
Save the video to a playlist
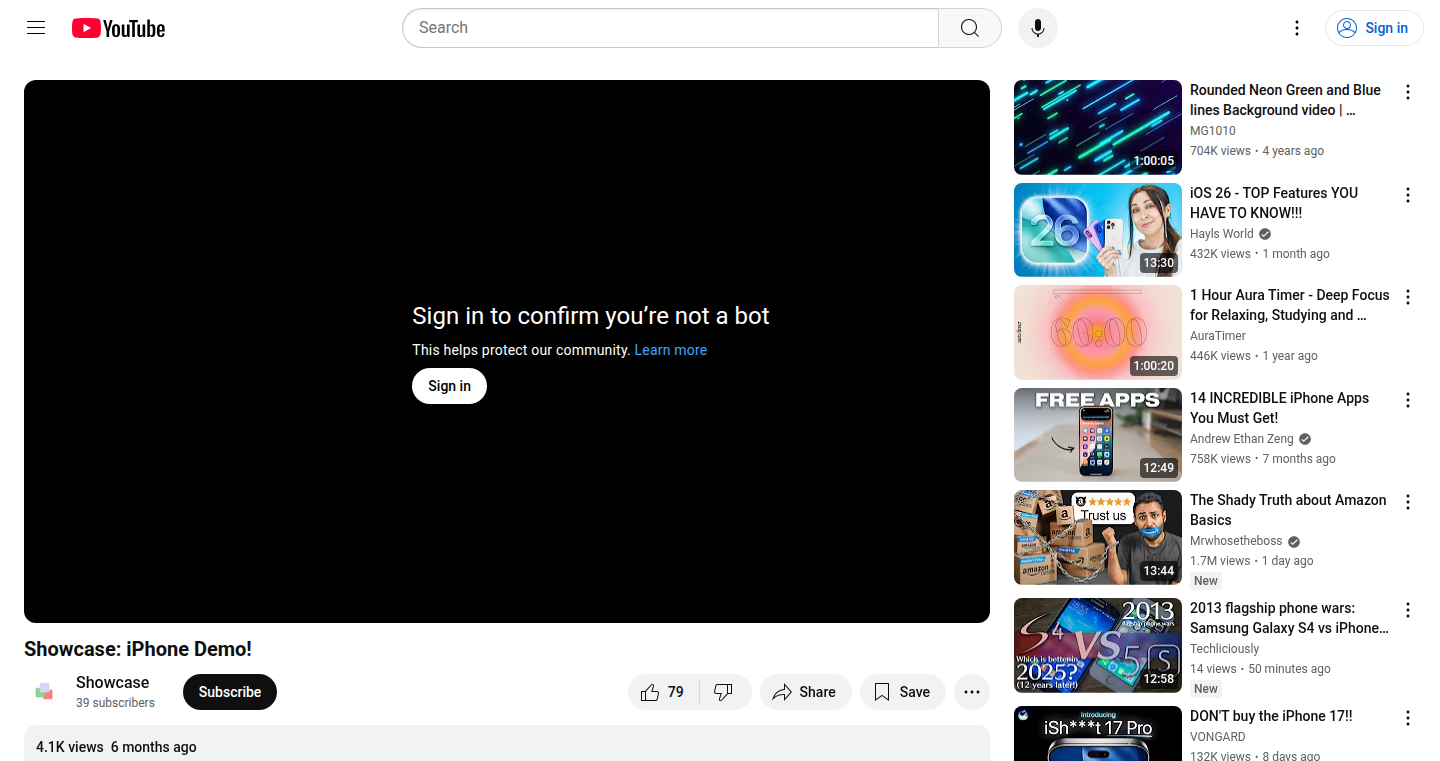pyautogui.click(x=902, y=692)
